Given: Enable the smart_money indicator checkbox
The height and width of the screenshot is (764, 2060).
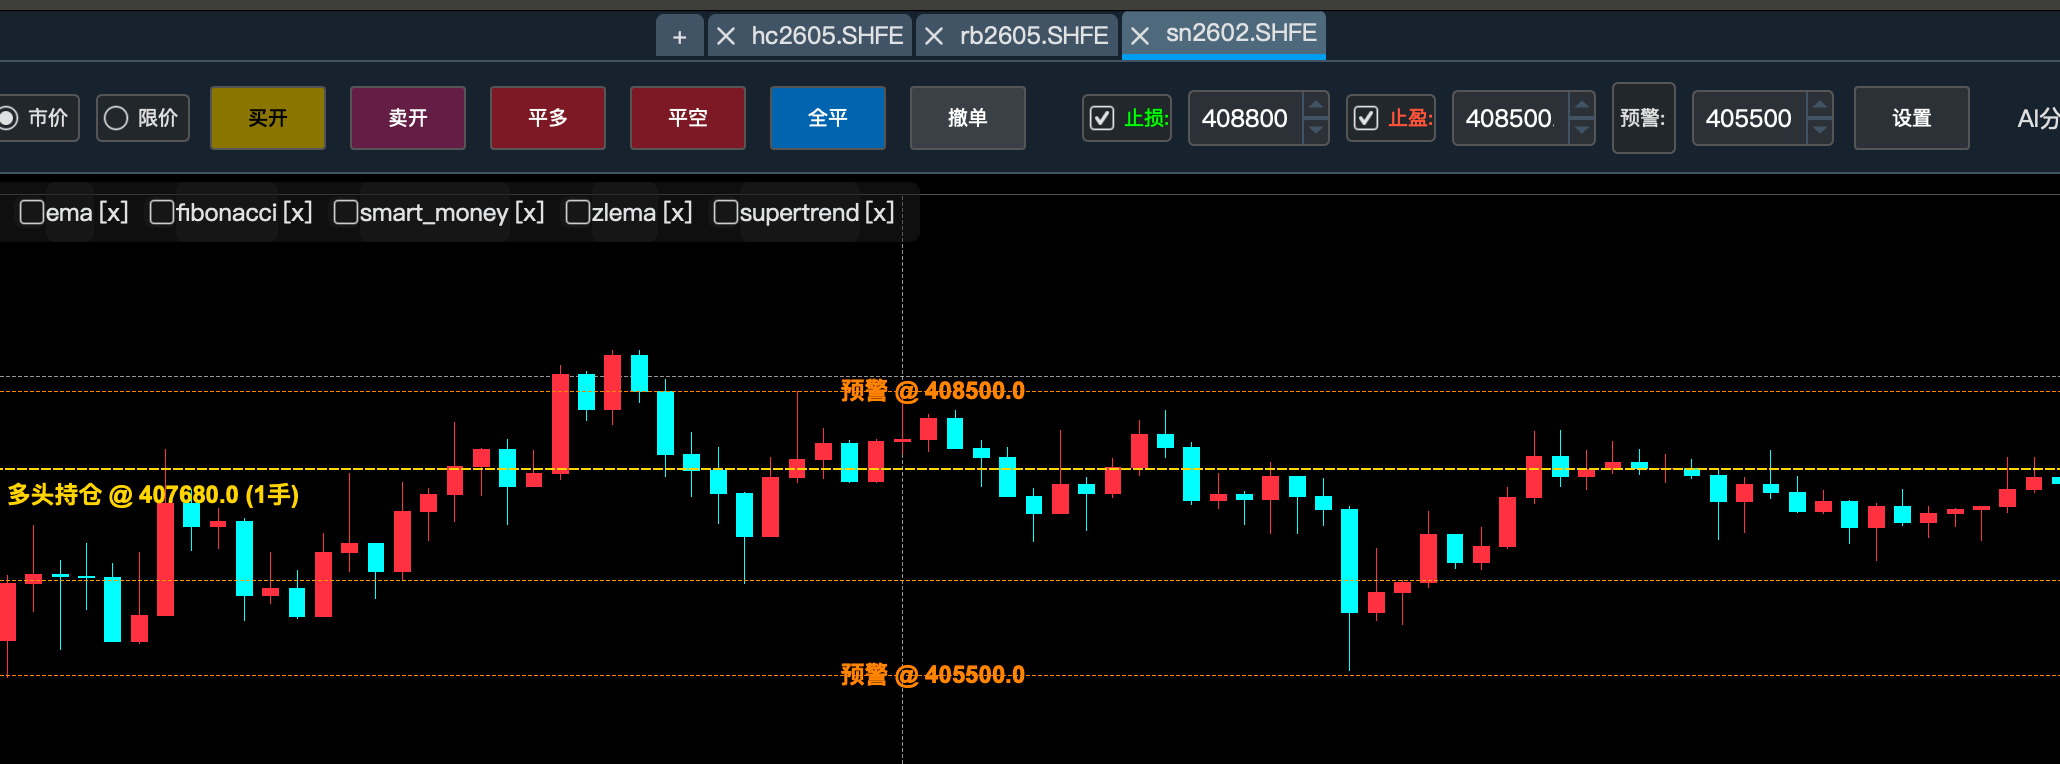Looking at the screenshot, I should click(346, 213).
